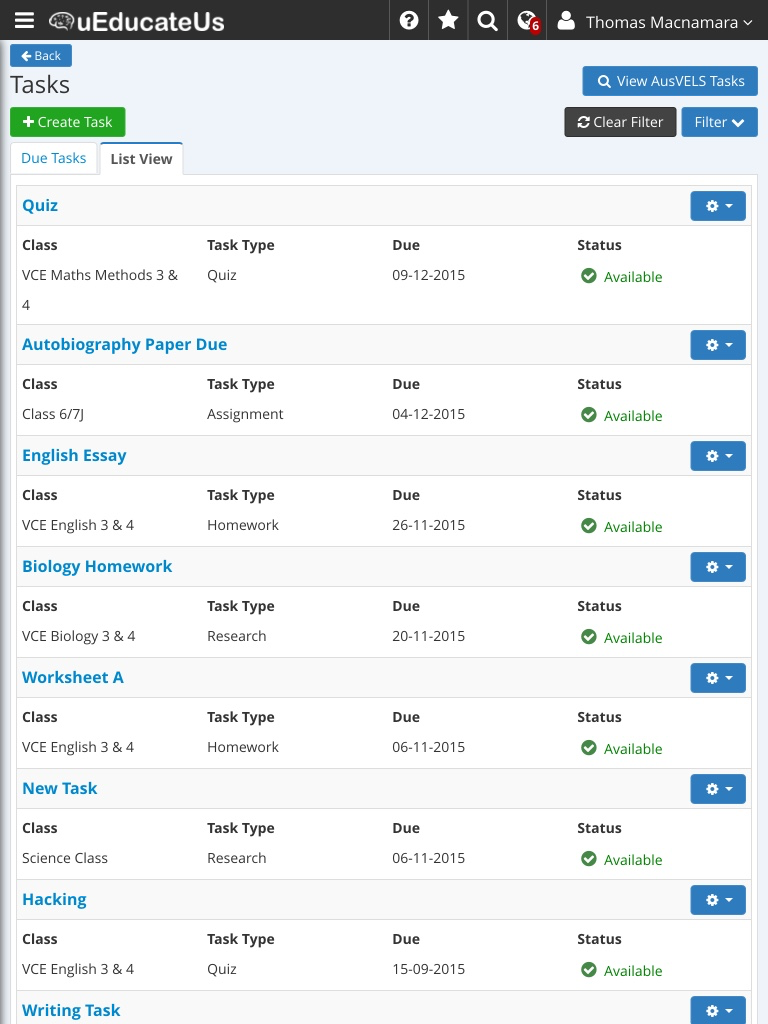768x1024 pixels.
Task: Click class text Class 6/7J
Action: pyautogui.click(x=53, y=414)
